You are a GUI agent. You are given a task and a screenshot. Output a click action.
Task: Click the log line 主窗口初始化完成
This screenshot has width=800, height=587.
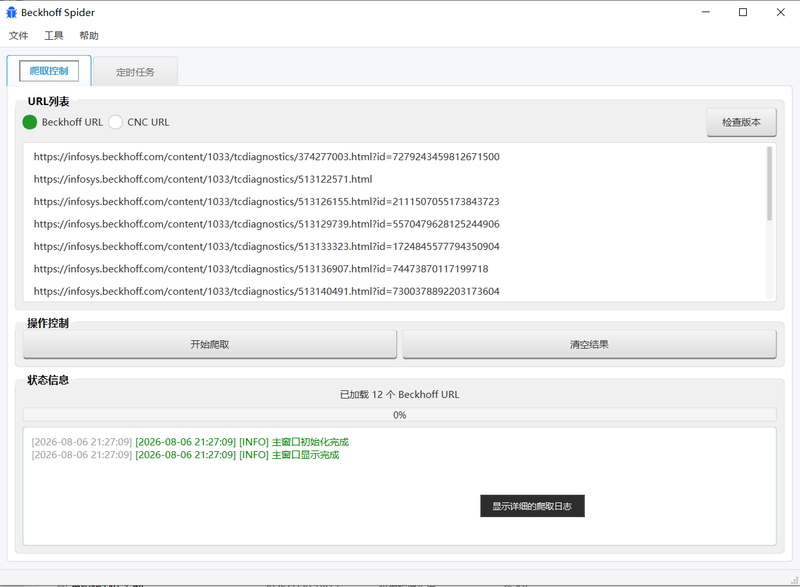click(x=190, y=442)
